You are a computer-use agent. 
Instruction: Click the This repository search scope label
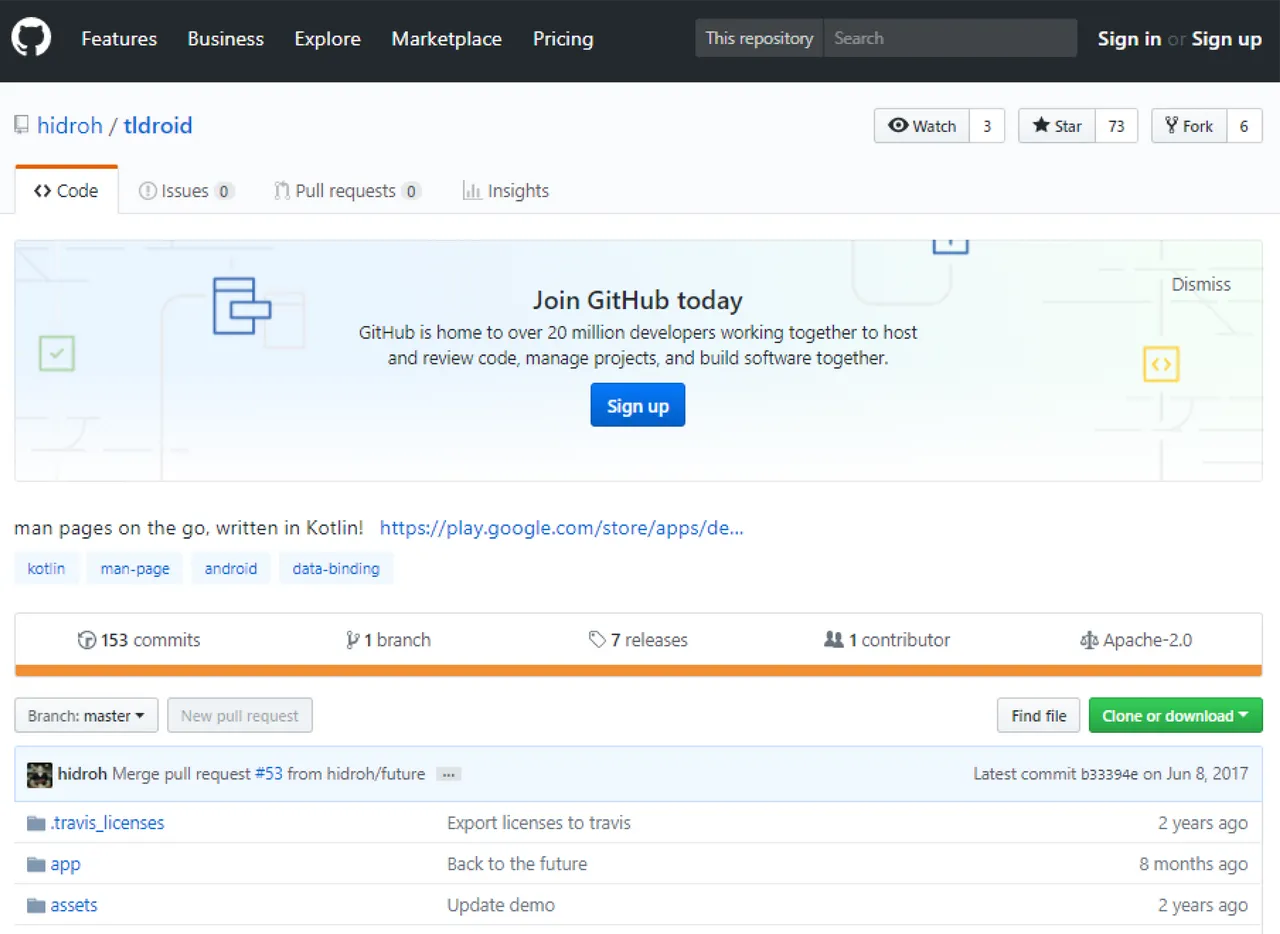759,38
